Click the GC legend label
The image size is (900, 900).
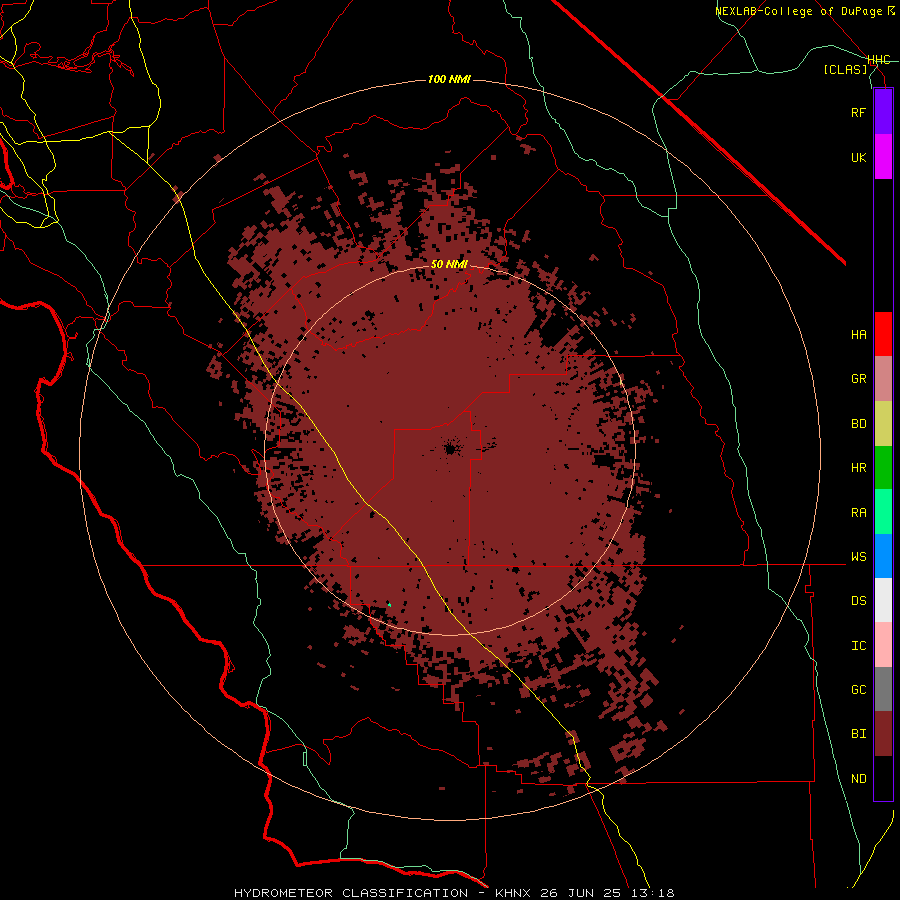click(x=858, y=690)
